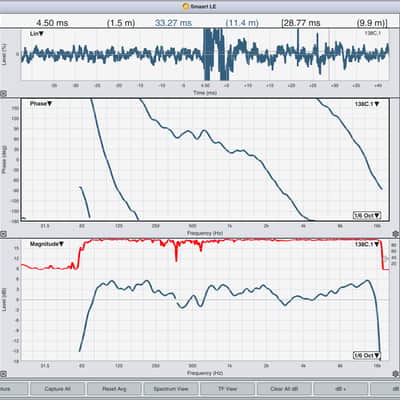Open the 1/6 Oct smoothing dropdown in Magnitude plot
Viewport: 400px width, 400px height.
click(367, 356)
